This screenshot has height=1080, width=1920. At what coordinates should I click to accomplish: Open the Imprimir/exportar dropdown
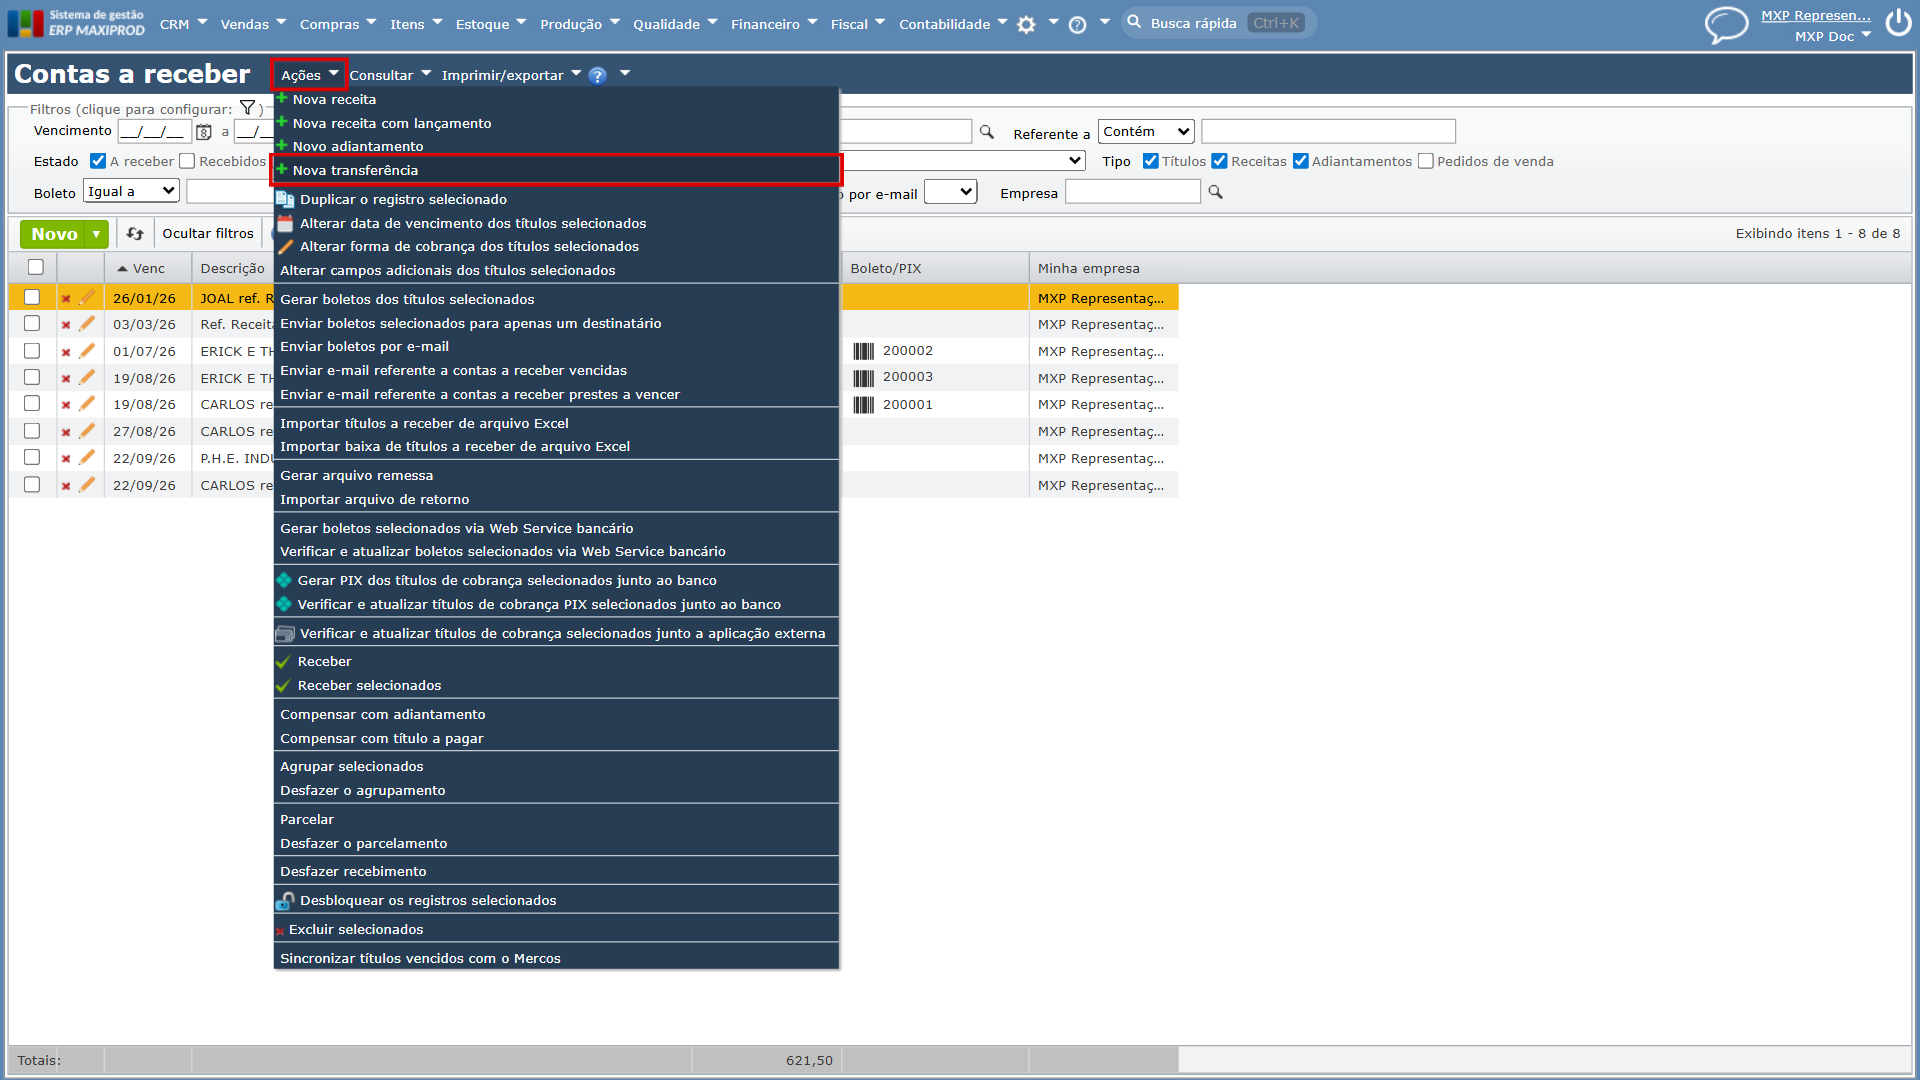511,75
